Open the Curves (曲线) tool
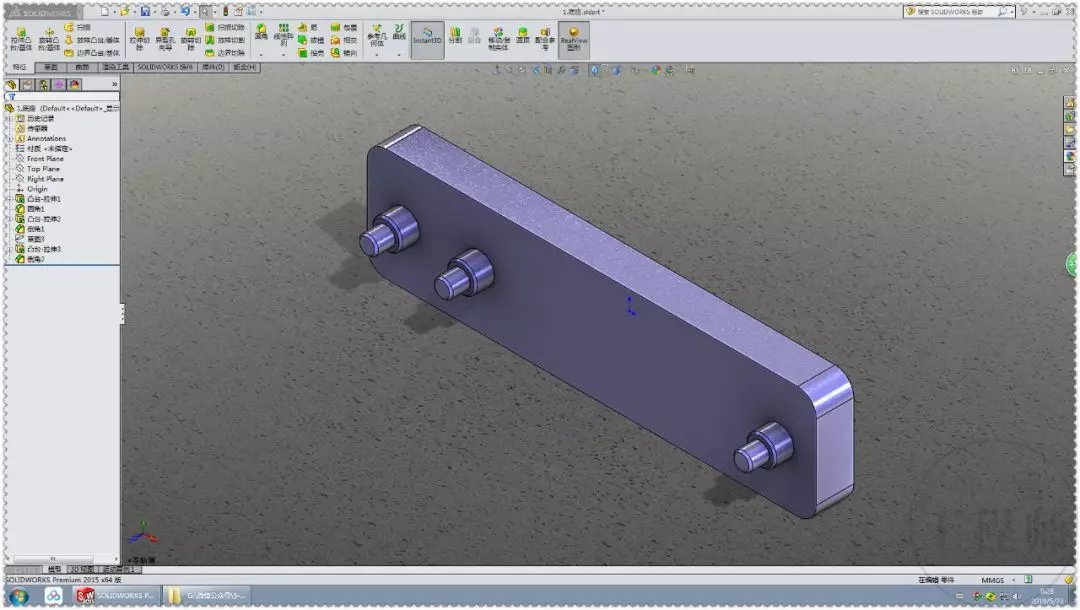1080x610 pixels. [x=399, y=32]
